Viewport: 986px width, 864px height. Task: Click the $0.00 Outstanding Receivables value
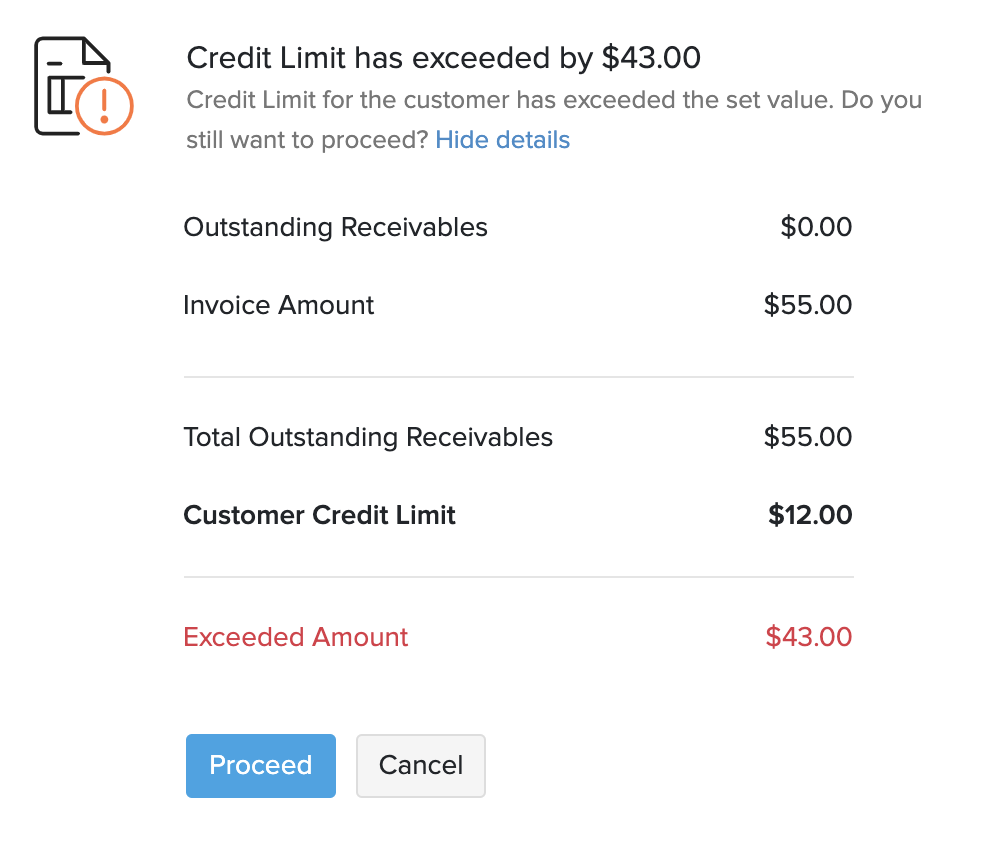[x=816, y=227]
